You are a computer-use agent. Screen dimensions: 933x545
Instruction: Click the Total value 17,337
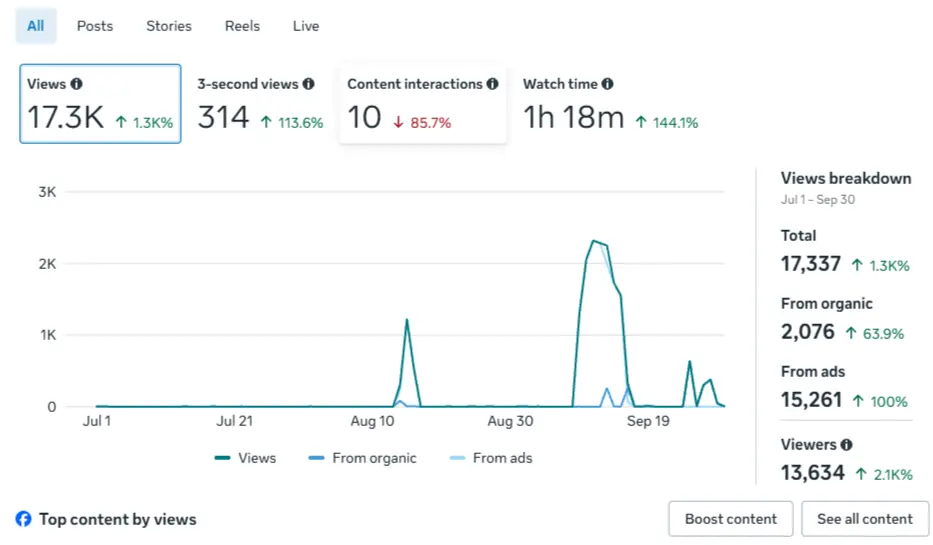tap(810, 264)
